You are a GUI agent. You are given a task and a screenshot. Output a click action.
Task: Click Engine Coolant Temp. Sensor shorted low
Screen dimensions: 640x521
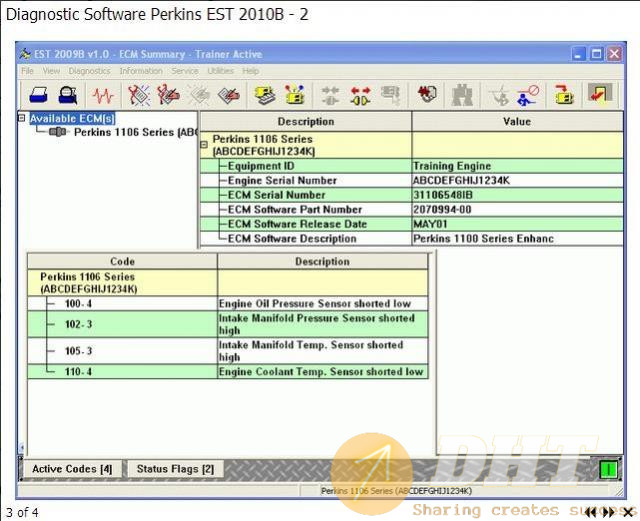[322, 372]
